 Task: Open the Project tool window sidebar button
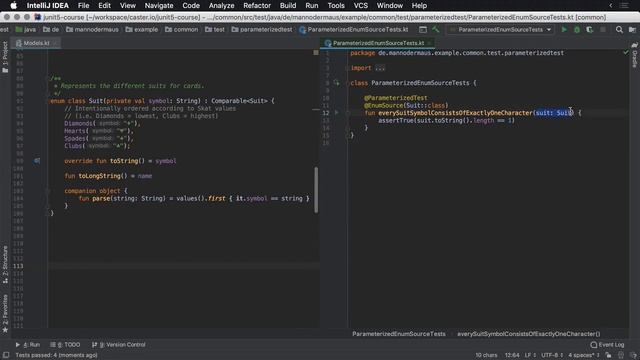5,57
